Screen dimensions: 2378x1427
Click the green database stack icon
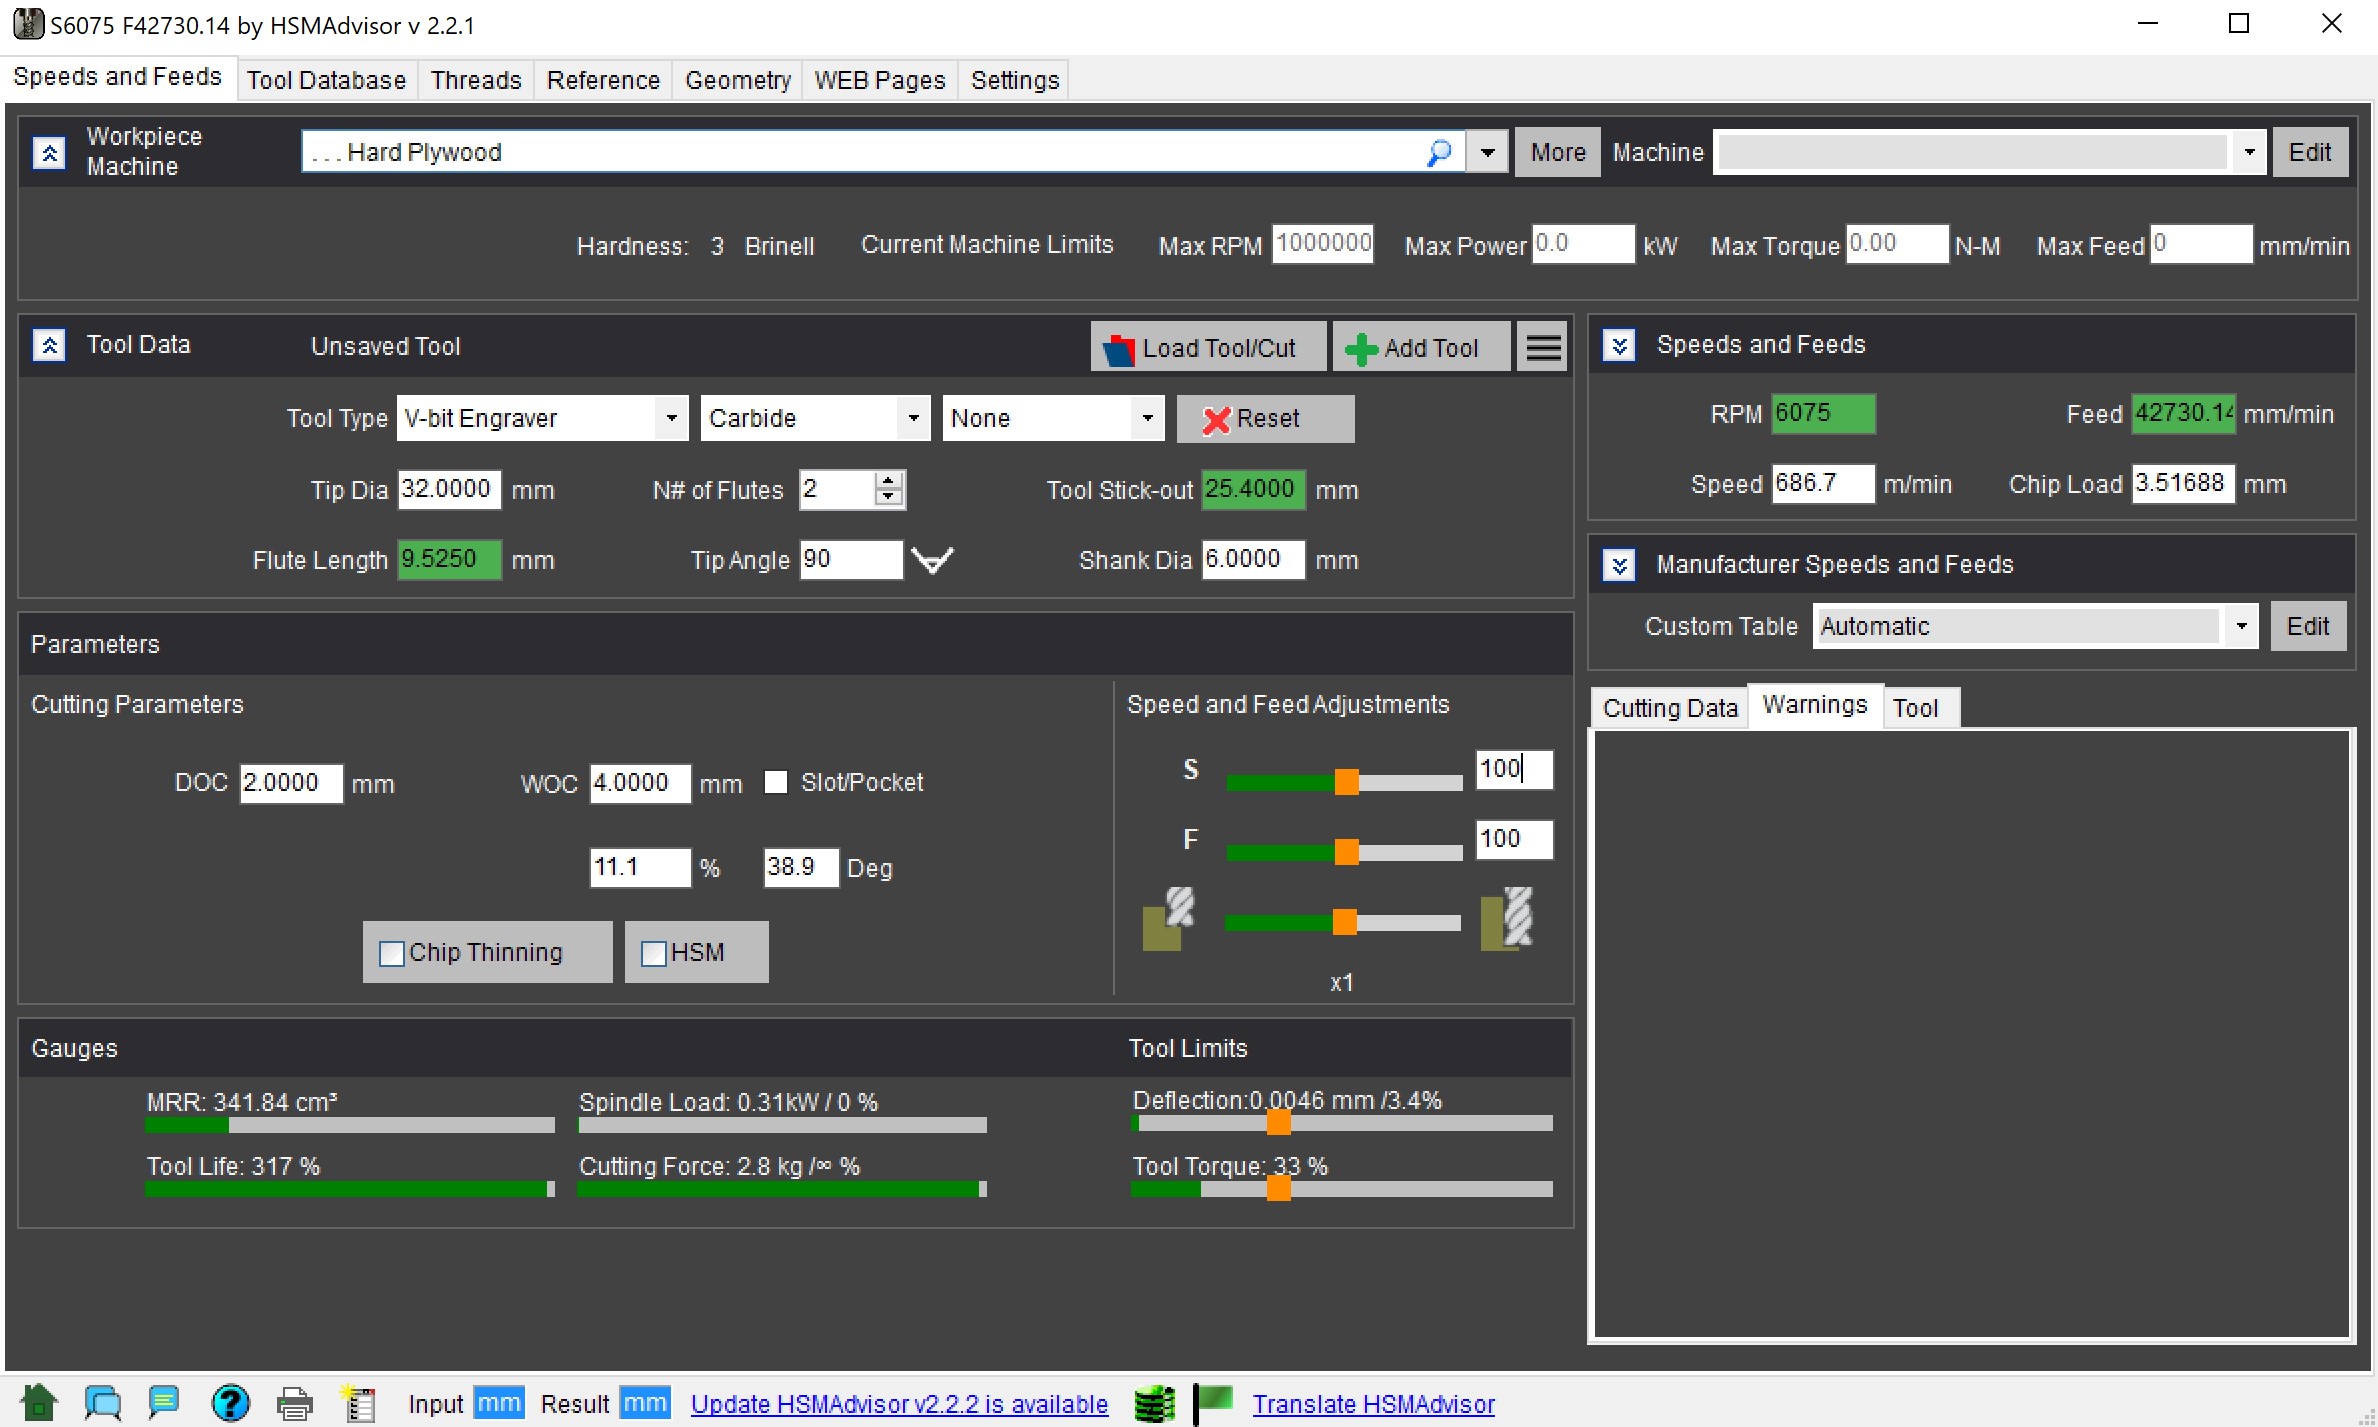click(1154, 1403)
